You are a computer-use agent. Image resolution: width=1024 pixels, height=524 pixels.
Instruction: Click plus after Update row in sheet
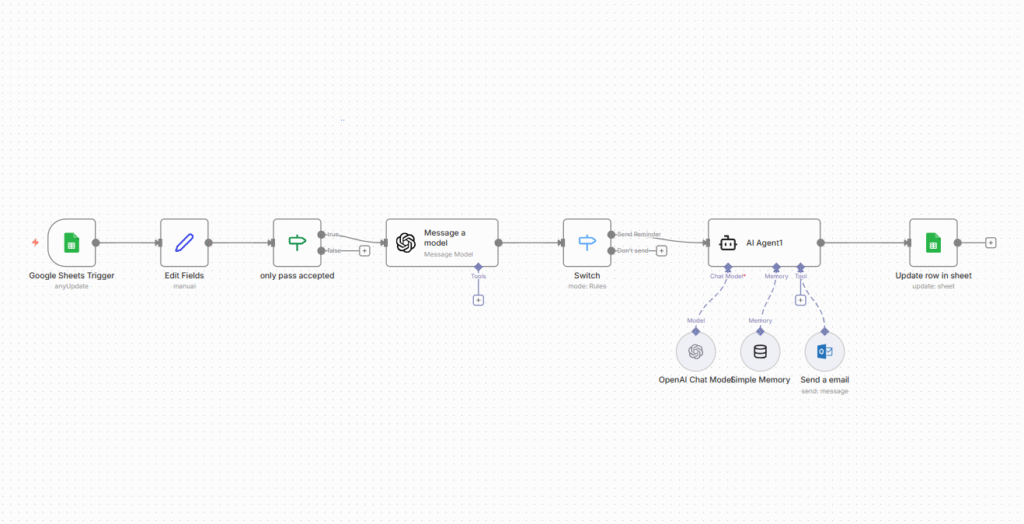pyautogui.click(x=990, y=243)
